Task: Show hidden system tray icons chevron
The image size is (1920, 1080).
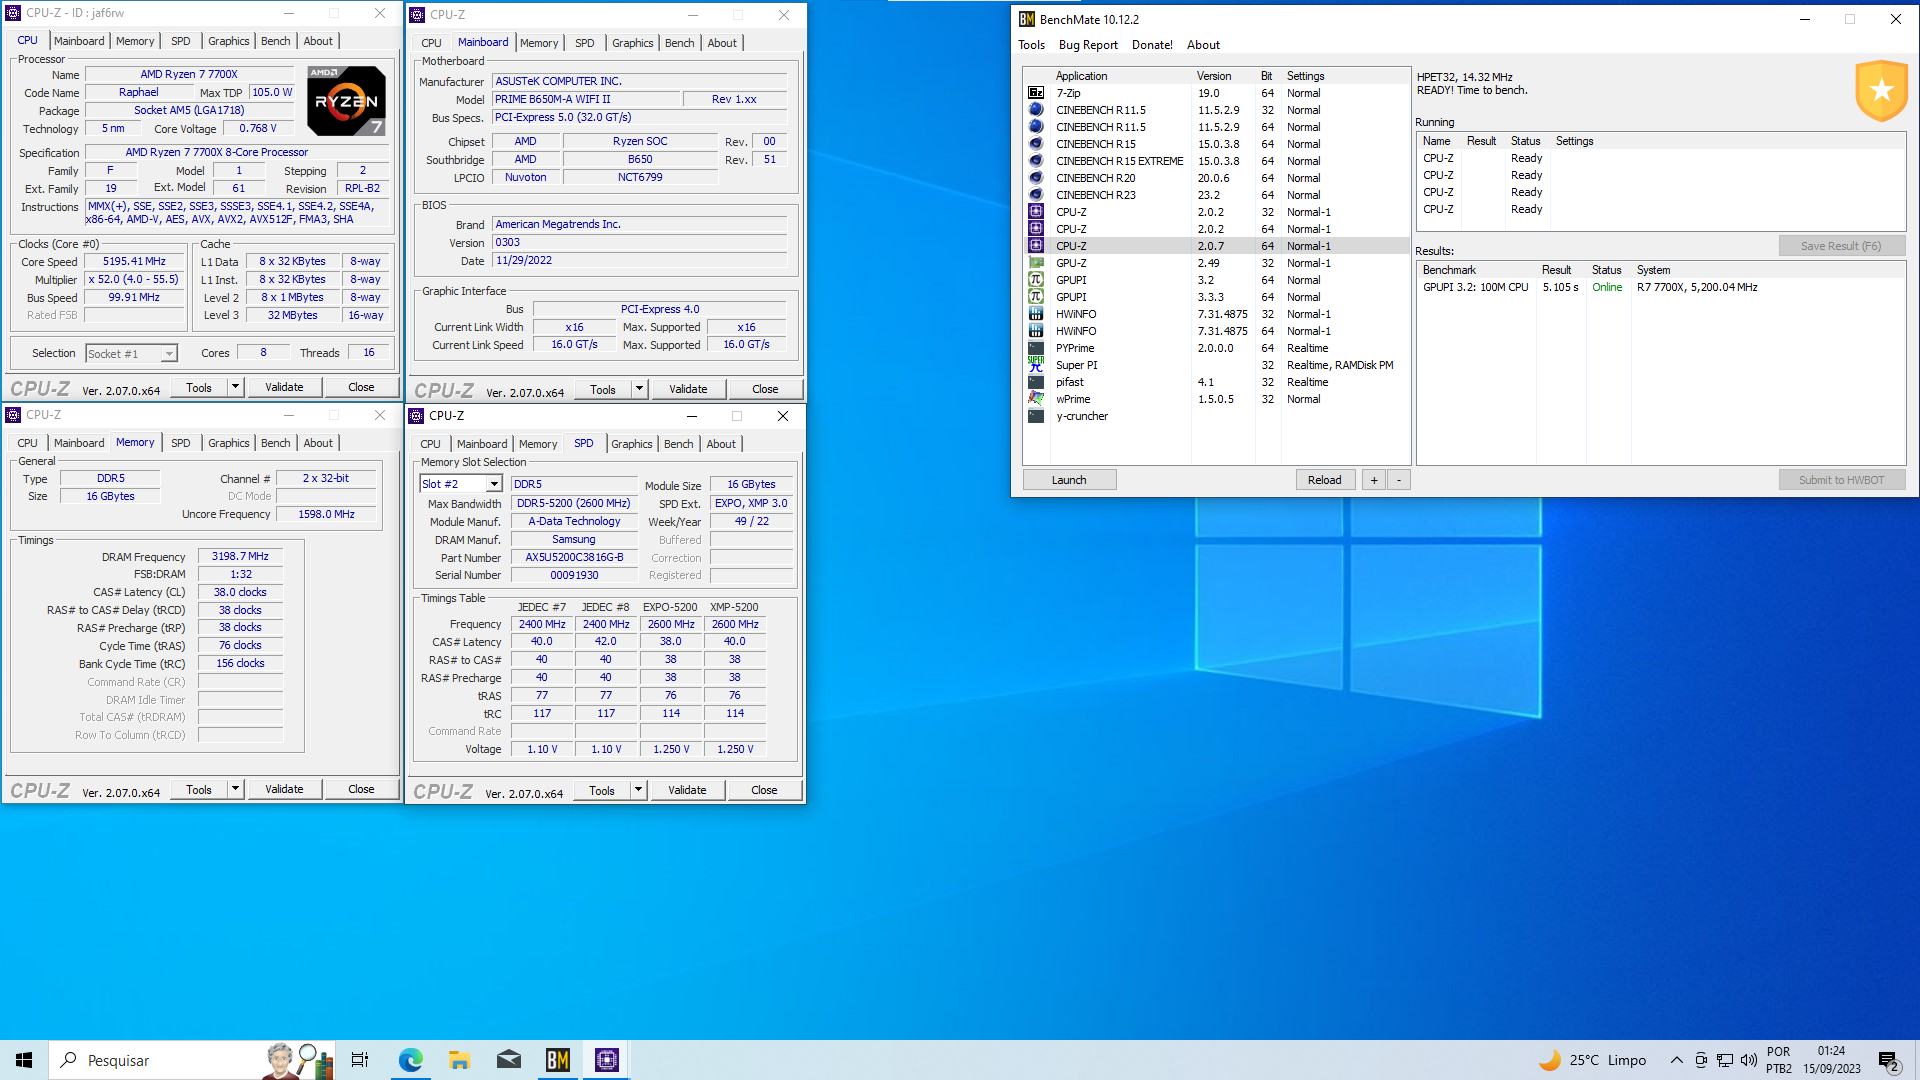Action: (1677, 1060)
